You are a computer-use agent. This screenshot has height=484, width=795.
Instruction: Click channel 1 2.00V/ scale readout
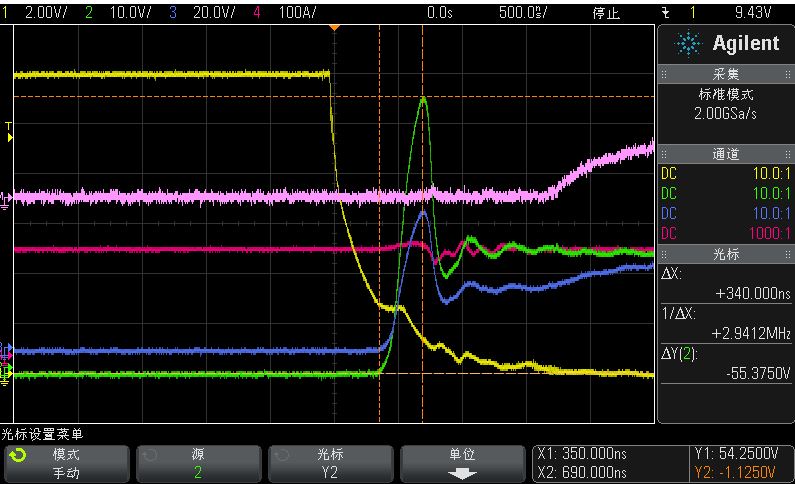click(x=46, y=12)
